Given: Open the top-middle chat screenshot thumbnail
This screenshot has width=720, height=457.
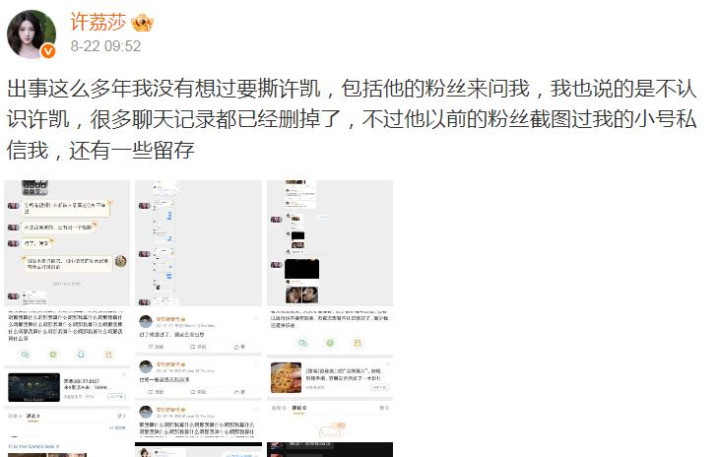Looking at the screenshot, I should [x=198, y=243].
